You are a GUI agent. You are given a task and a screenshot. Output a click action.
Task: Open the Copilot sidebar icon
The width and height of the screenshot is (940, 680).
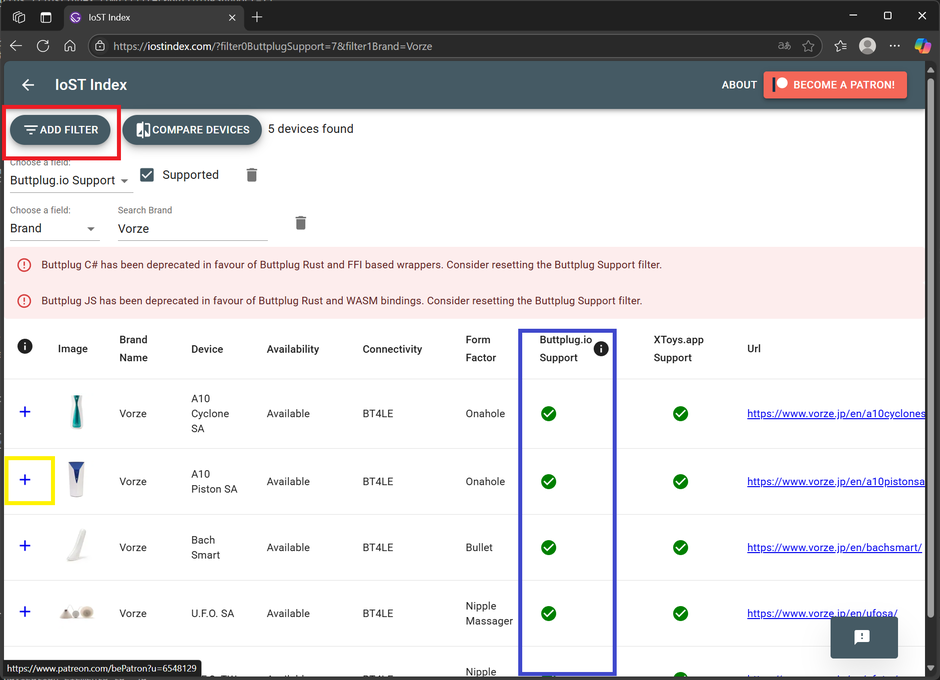click(x=923, y=46)
